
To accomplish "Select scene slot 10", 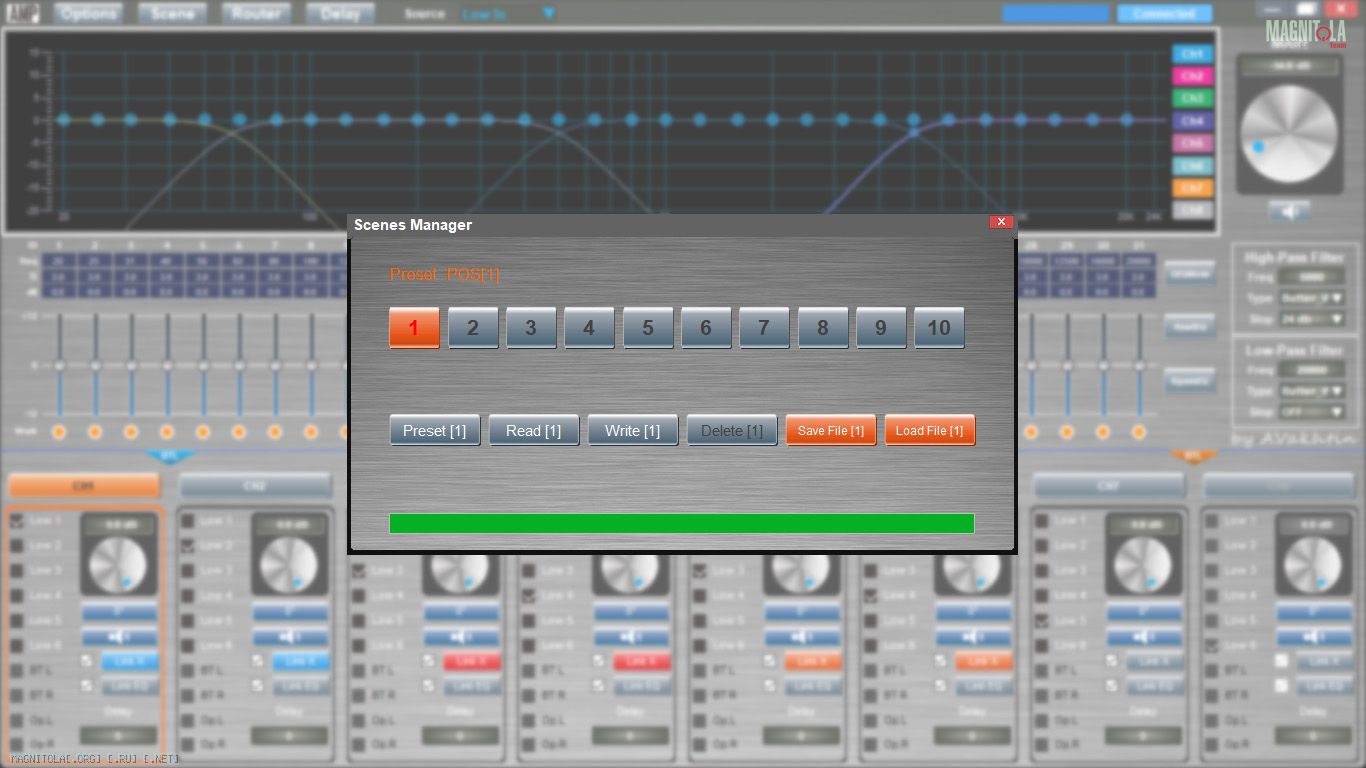I will click(939, 328).
